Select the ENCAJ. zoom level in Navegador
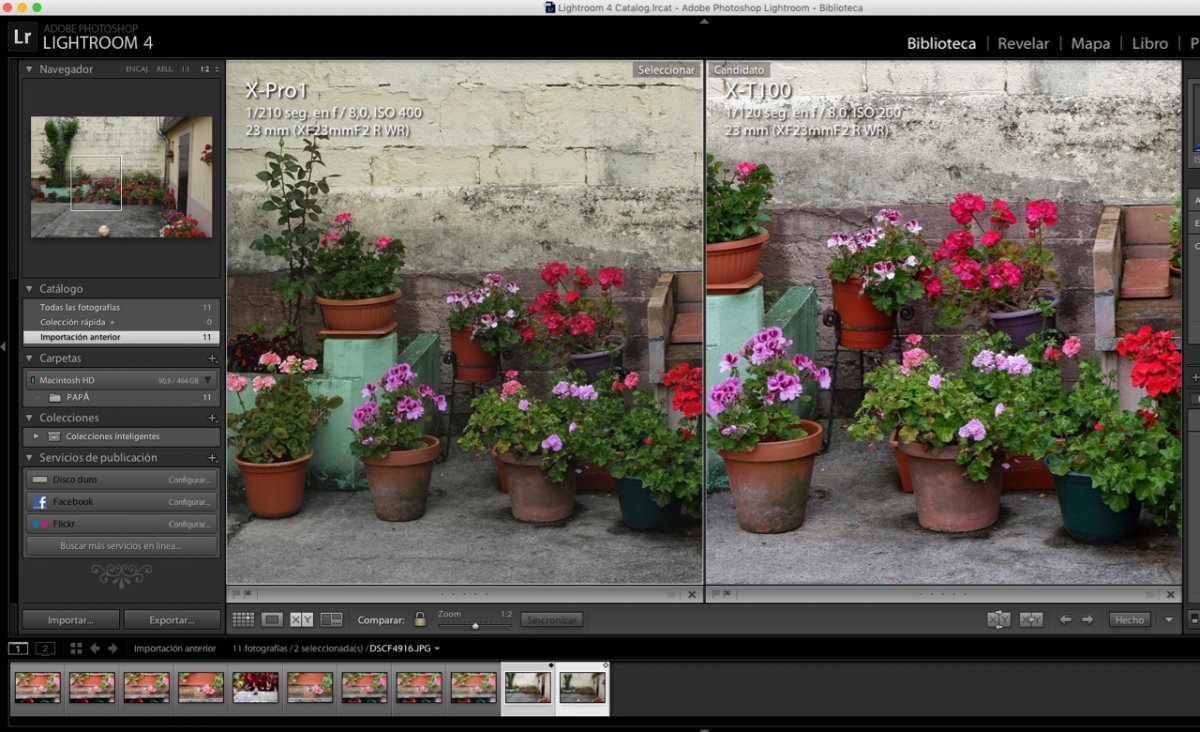The width and height of the screenshot is (1200, 732). point(137,69)
